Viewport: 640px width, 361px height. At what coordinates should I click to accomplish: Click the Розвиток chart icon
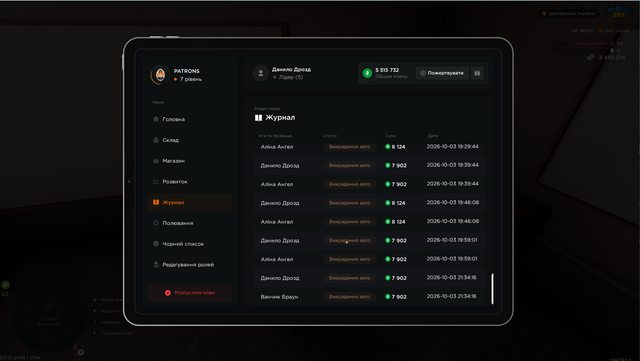click(156, 181)
